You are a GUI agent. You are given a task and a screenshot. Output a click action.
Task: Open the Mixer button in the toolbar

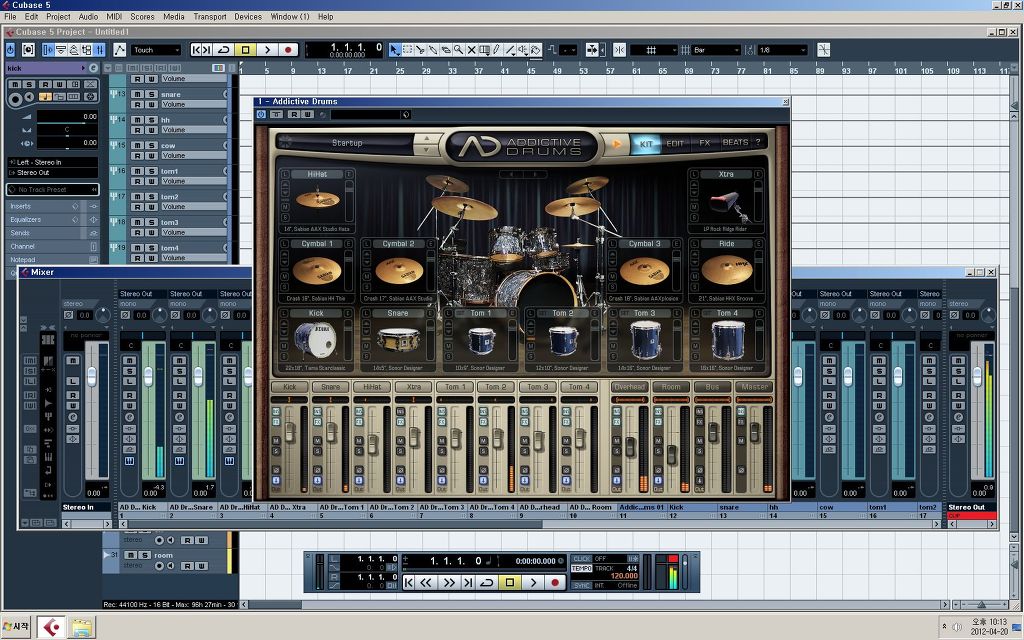99,50
